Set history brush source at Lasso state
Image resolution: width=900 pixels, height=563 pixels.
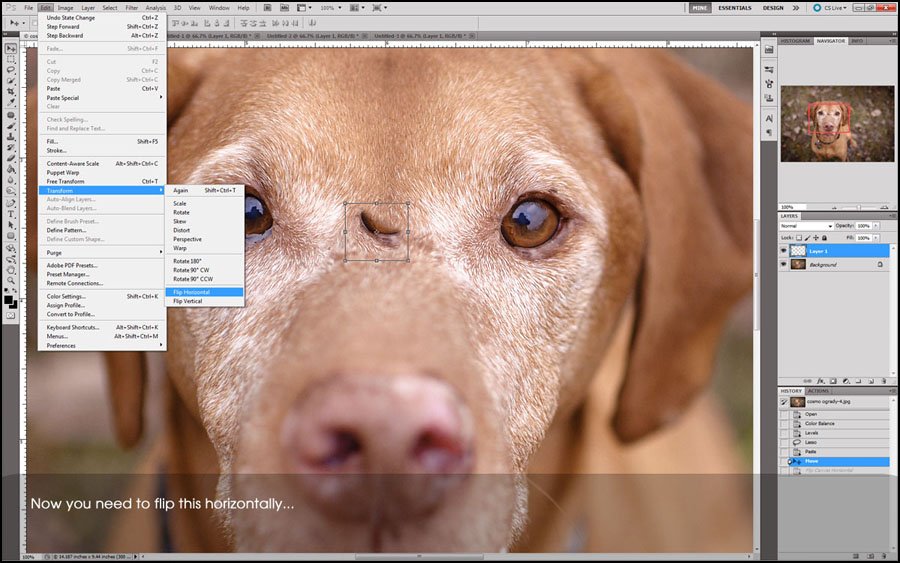[785, 442]
